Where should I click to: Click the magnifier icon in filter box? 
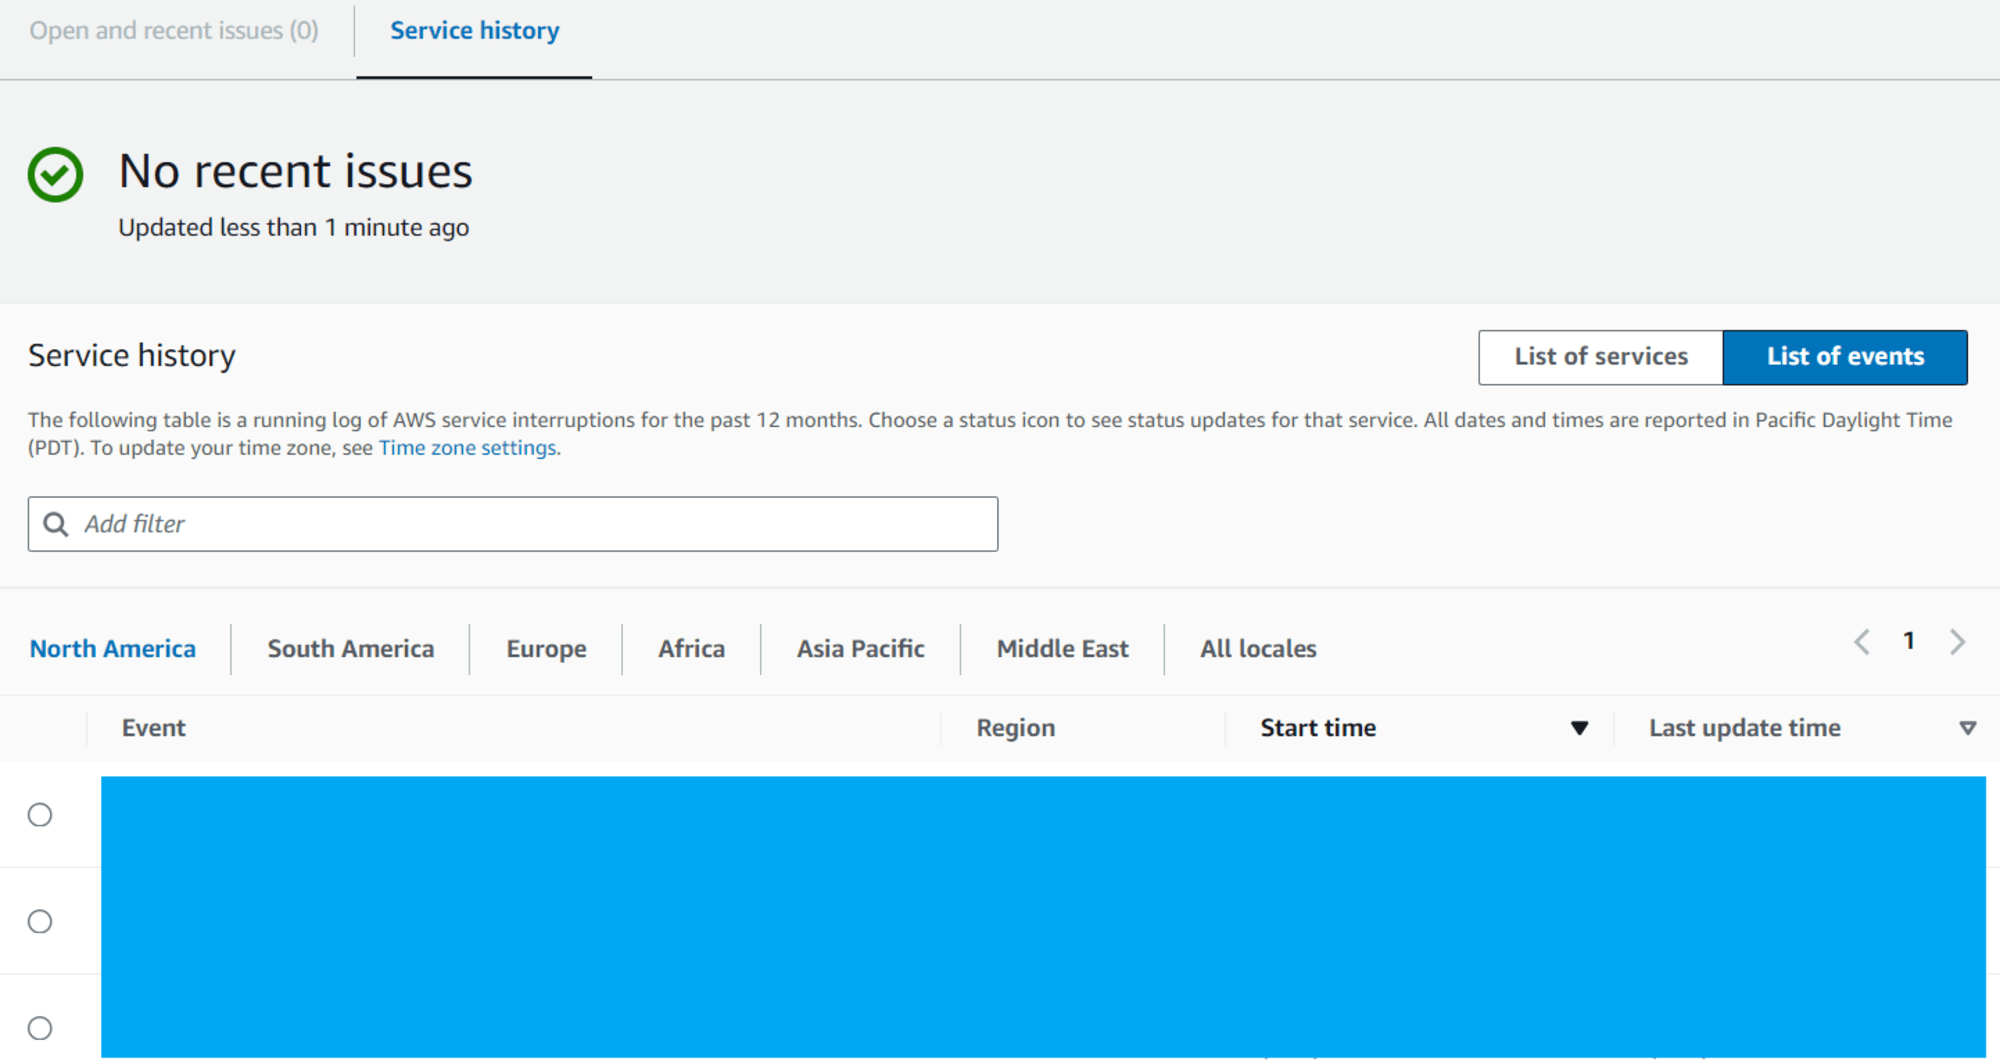click(56, 524)
